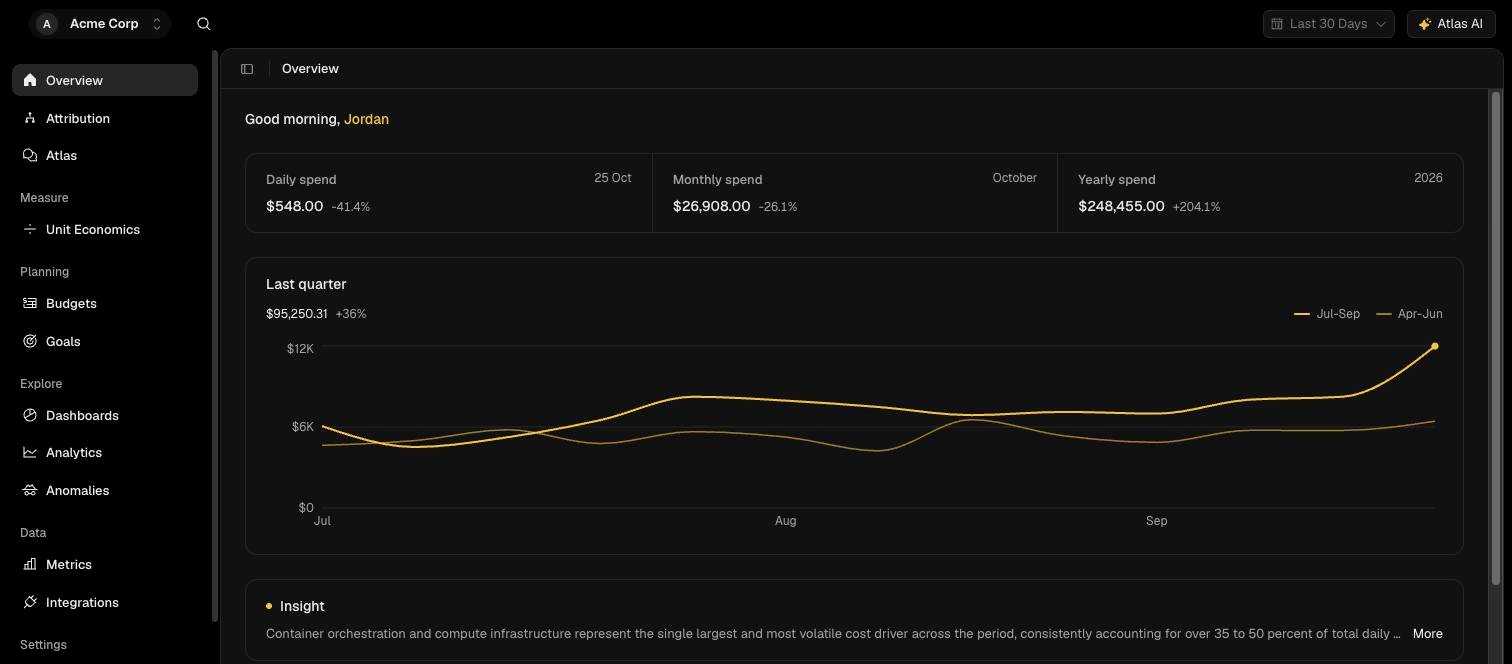Viewport: 1512px width, 664px height.
Task: Click the Yearly spend card
Action: (x=1260, y=193)
